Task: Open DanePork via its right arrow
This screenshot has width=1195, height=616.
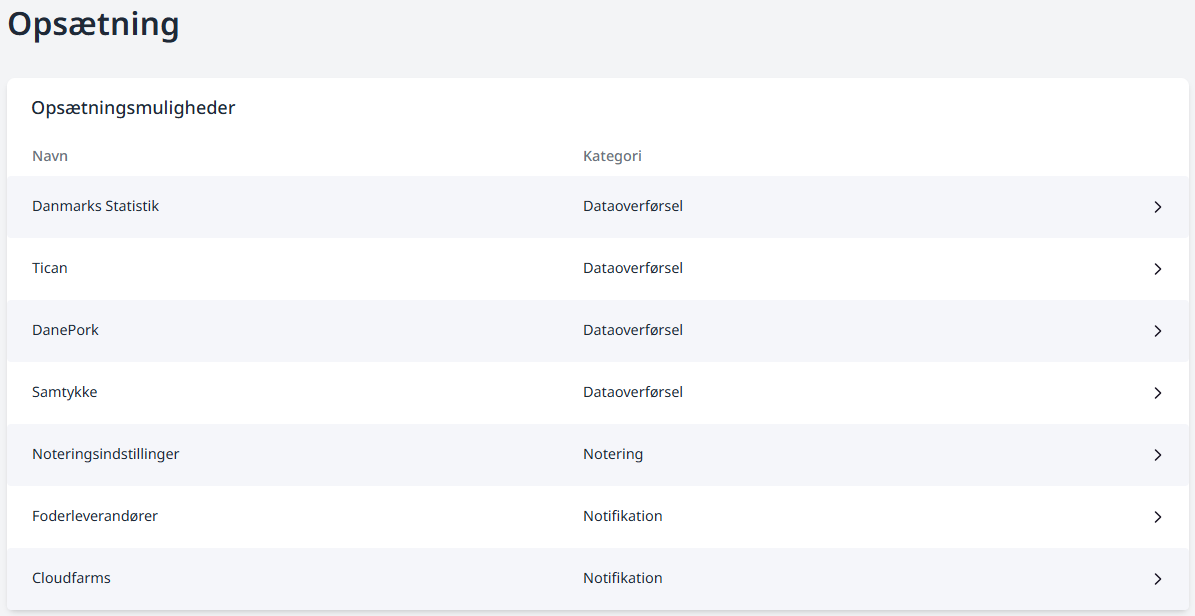Action: click(1157, 331)
